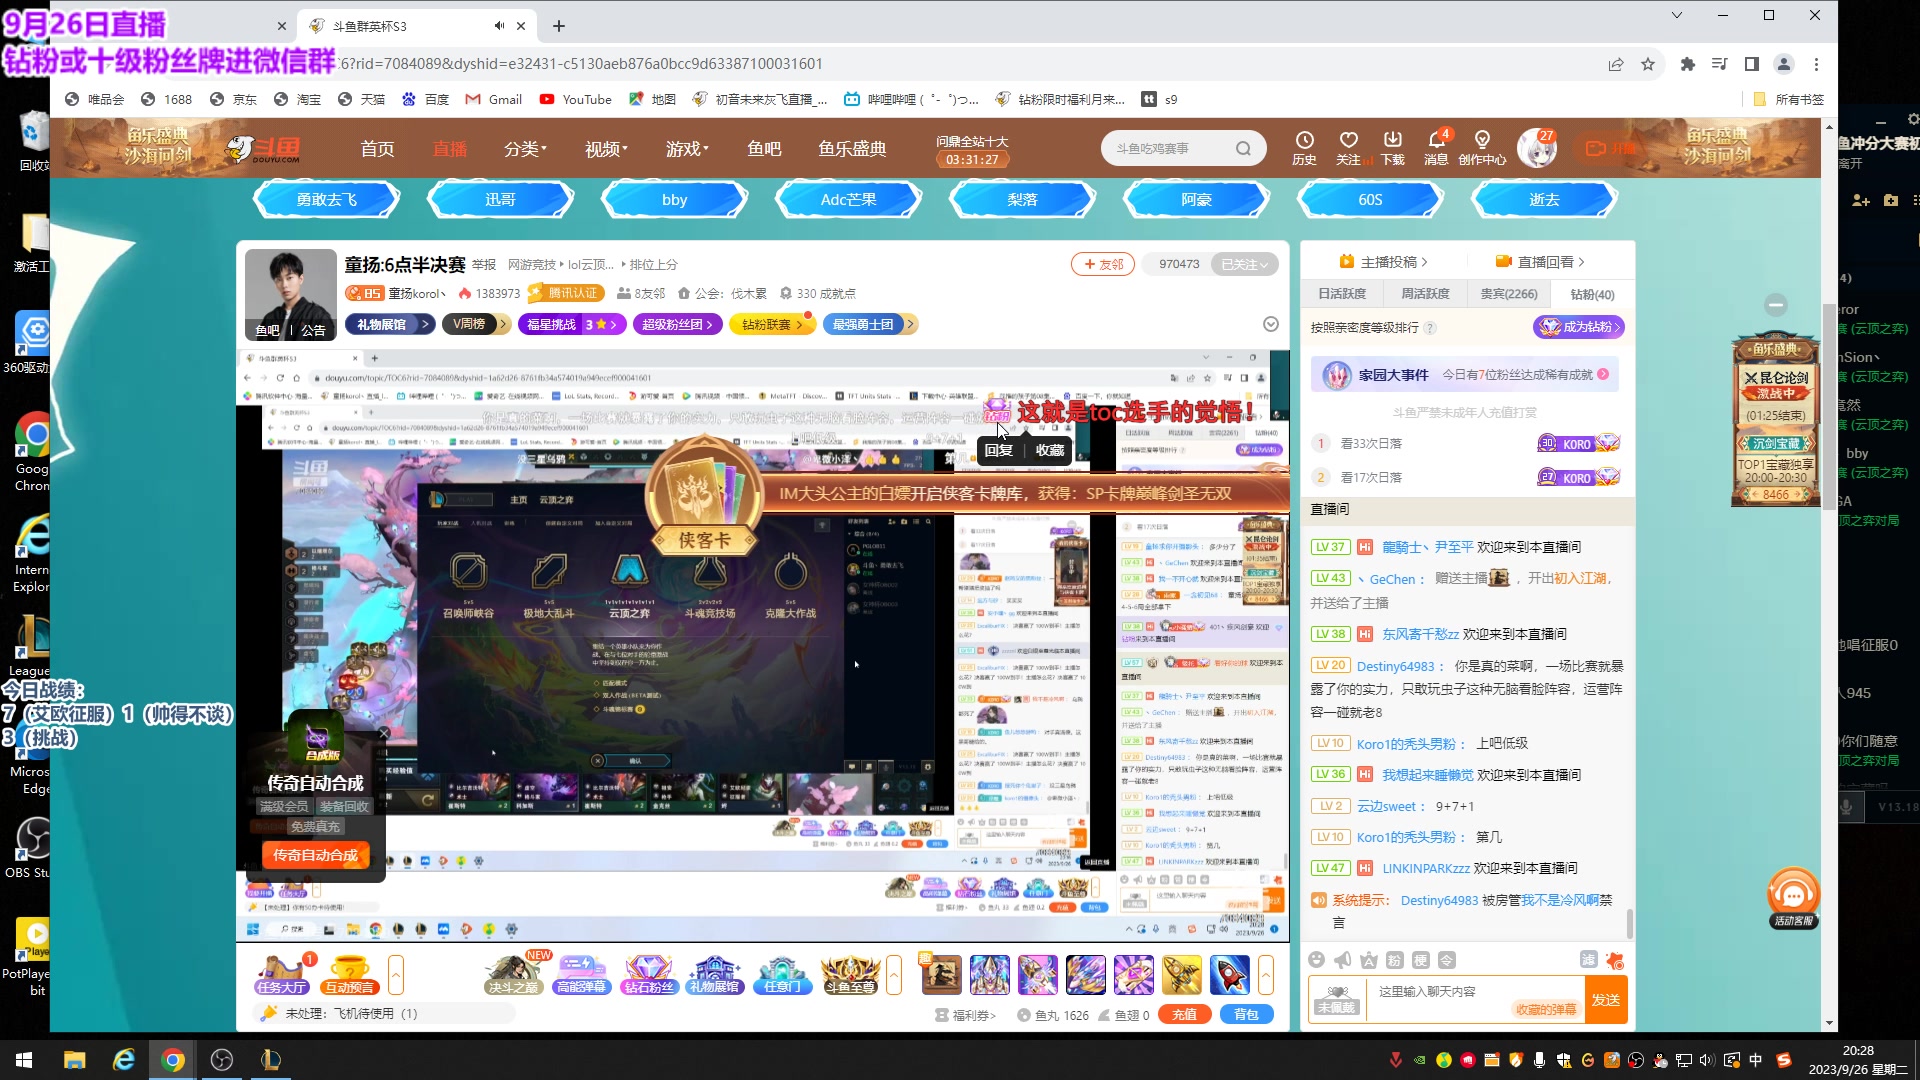This screenshot has height=1080, width=1920.
Task: Open the 礼物展馆 gift hall icon
Action: (x=717, y=975)
